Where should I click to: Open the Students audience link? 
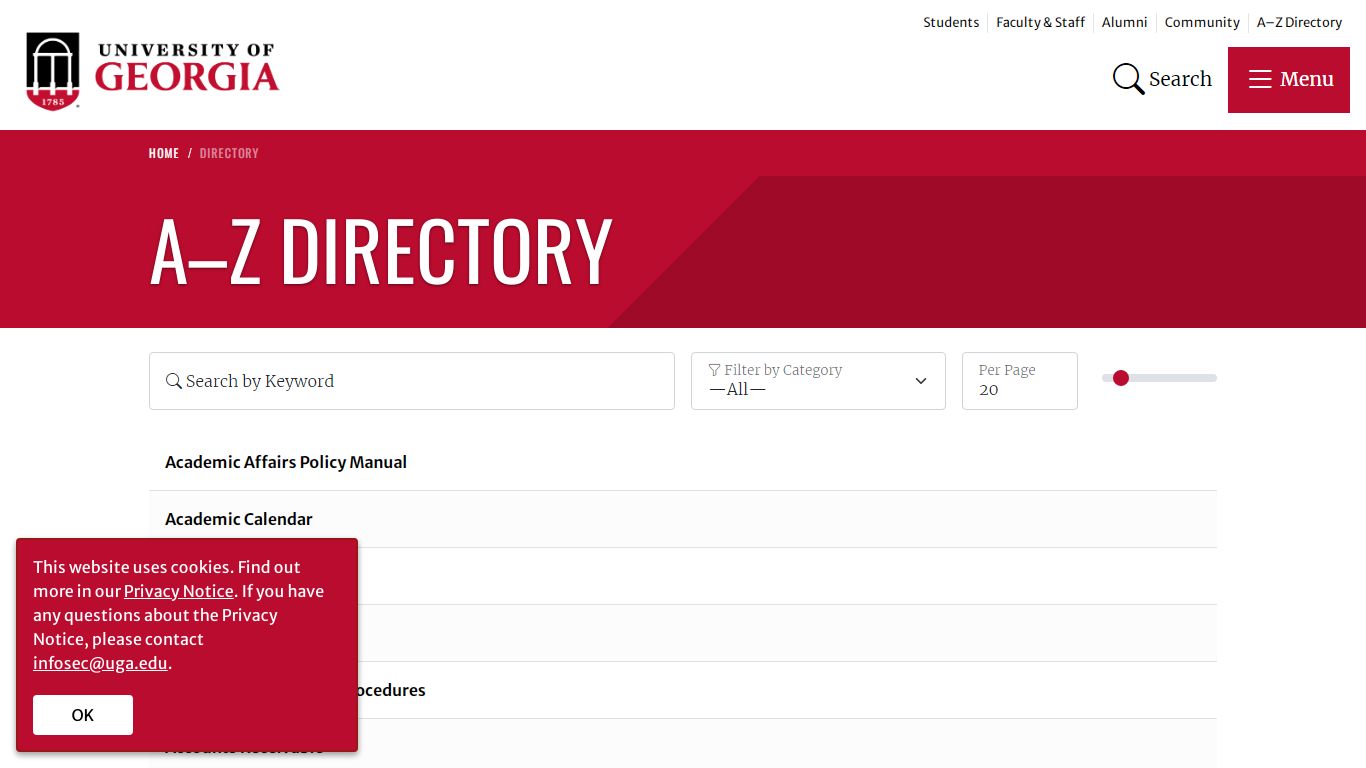point(951,22)
